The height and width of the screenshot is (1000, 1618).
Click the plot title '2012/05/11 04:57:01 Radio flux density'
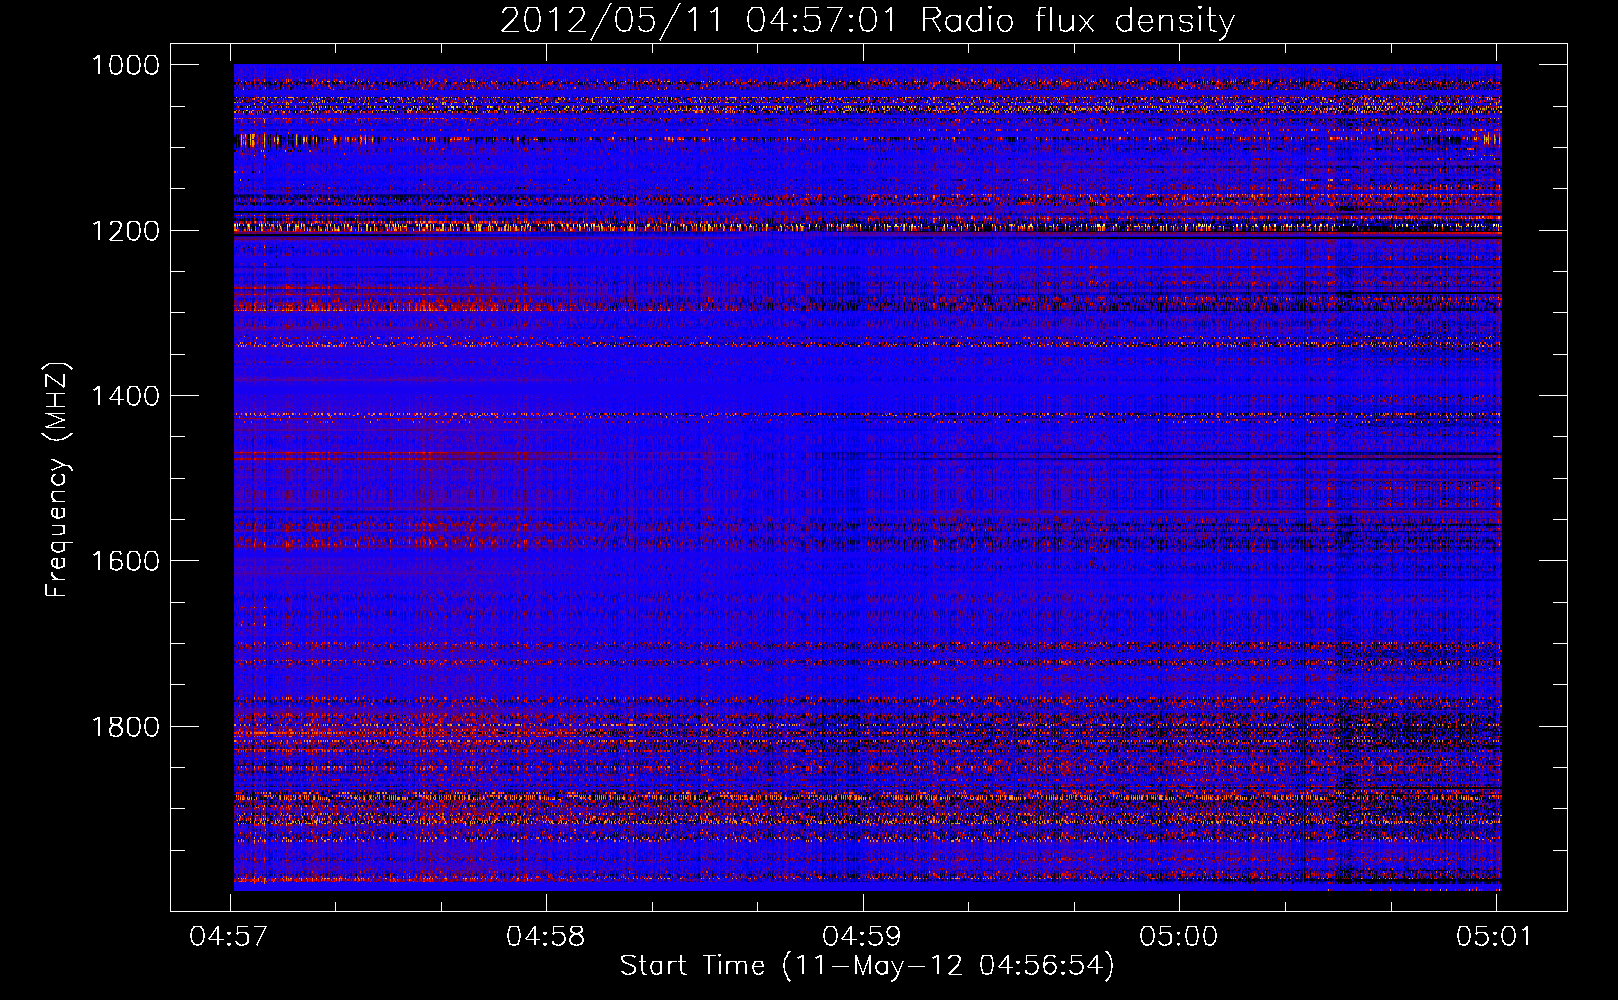pyautogui.click(x=867, y=20)
